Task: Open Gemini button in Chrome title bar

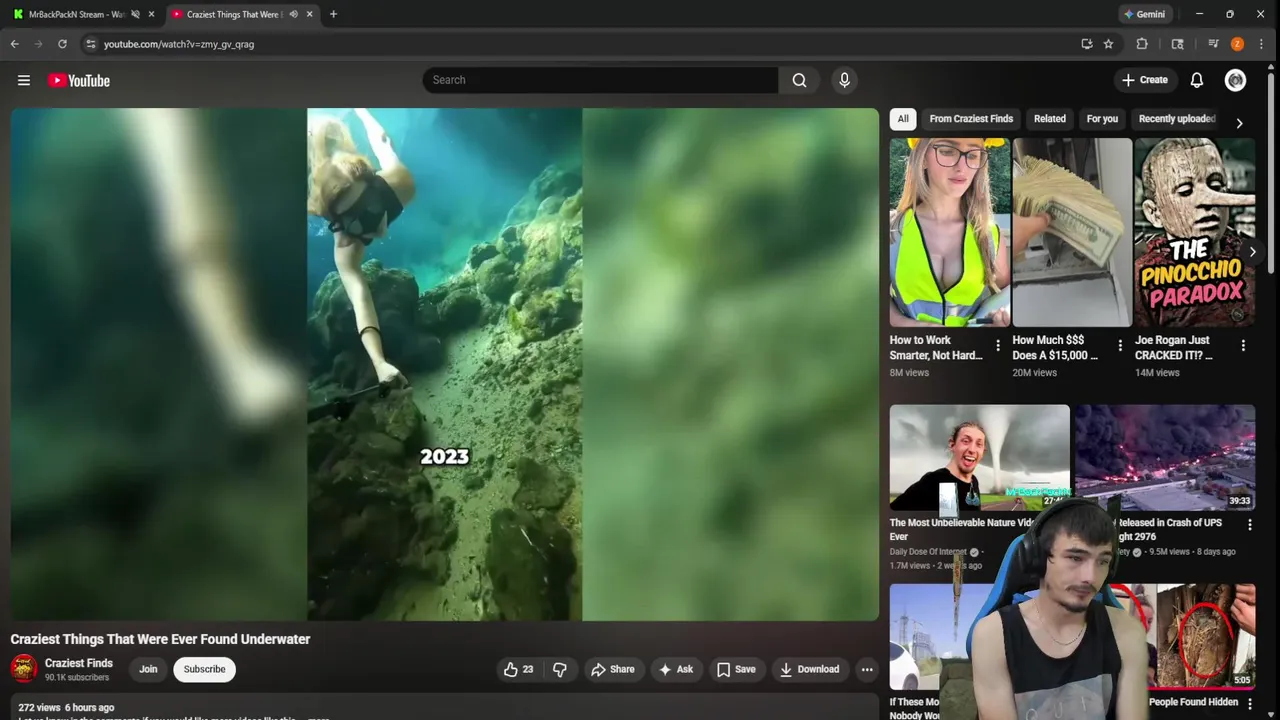Action: (1144, 14)
